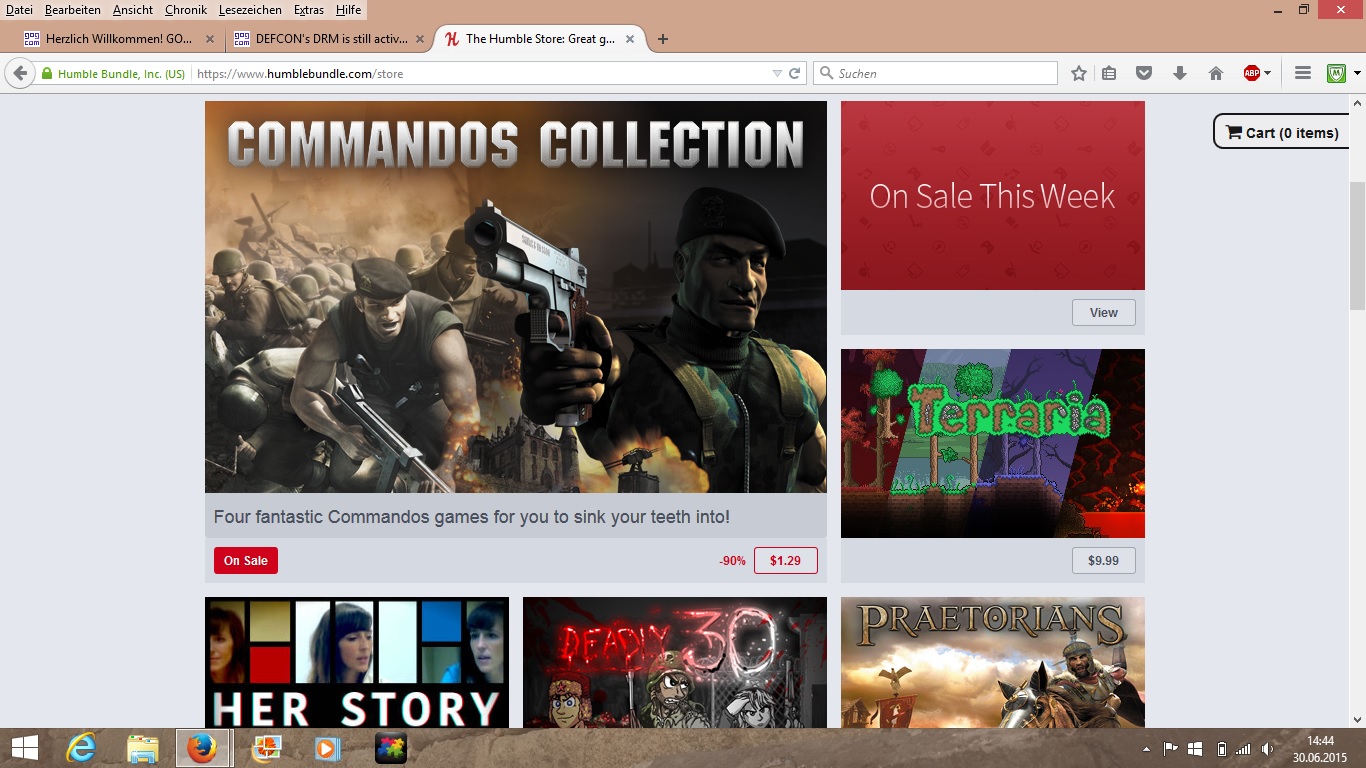Click the Firefox taskbar icon
The height and width of the screenshot is (768, 1366).
204,748
